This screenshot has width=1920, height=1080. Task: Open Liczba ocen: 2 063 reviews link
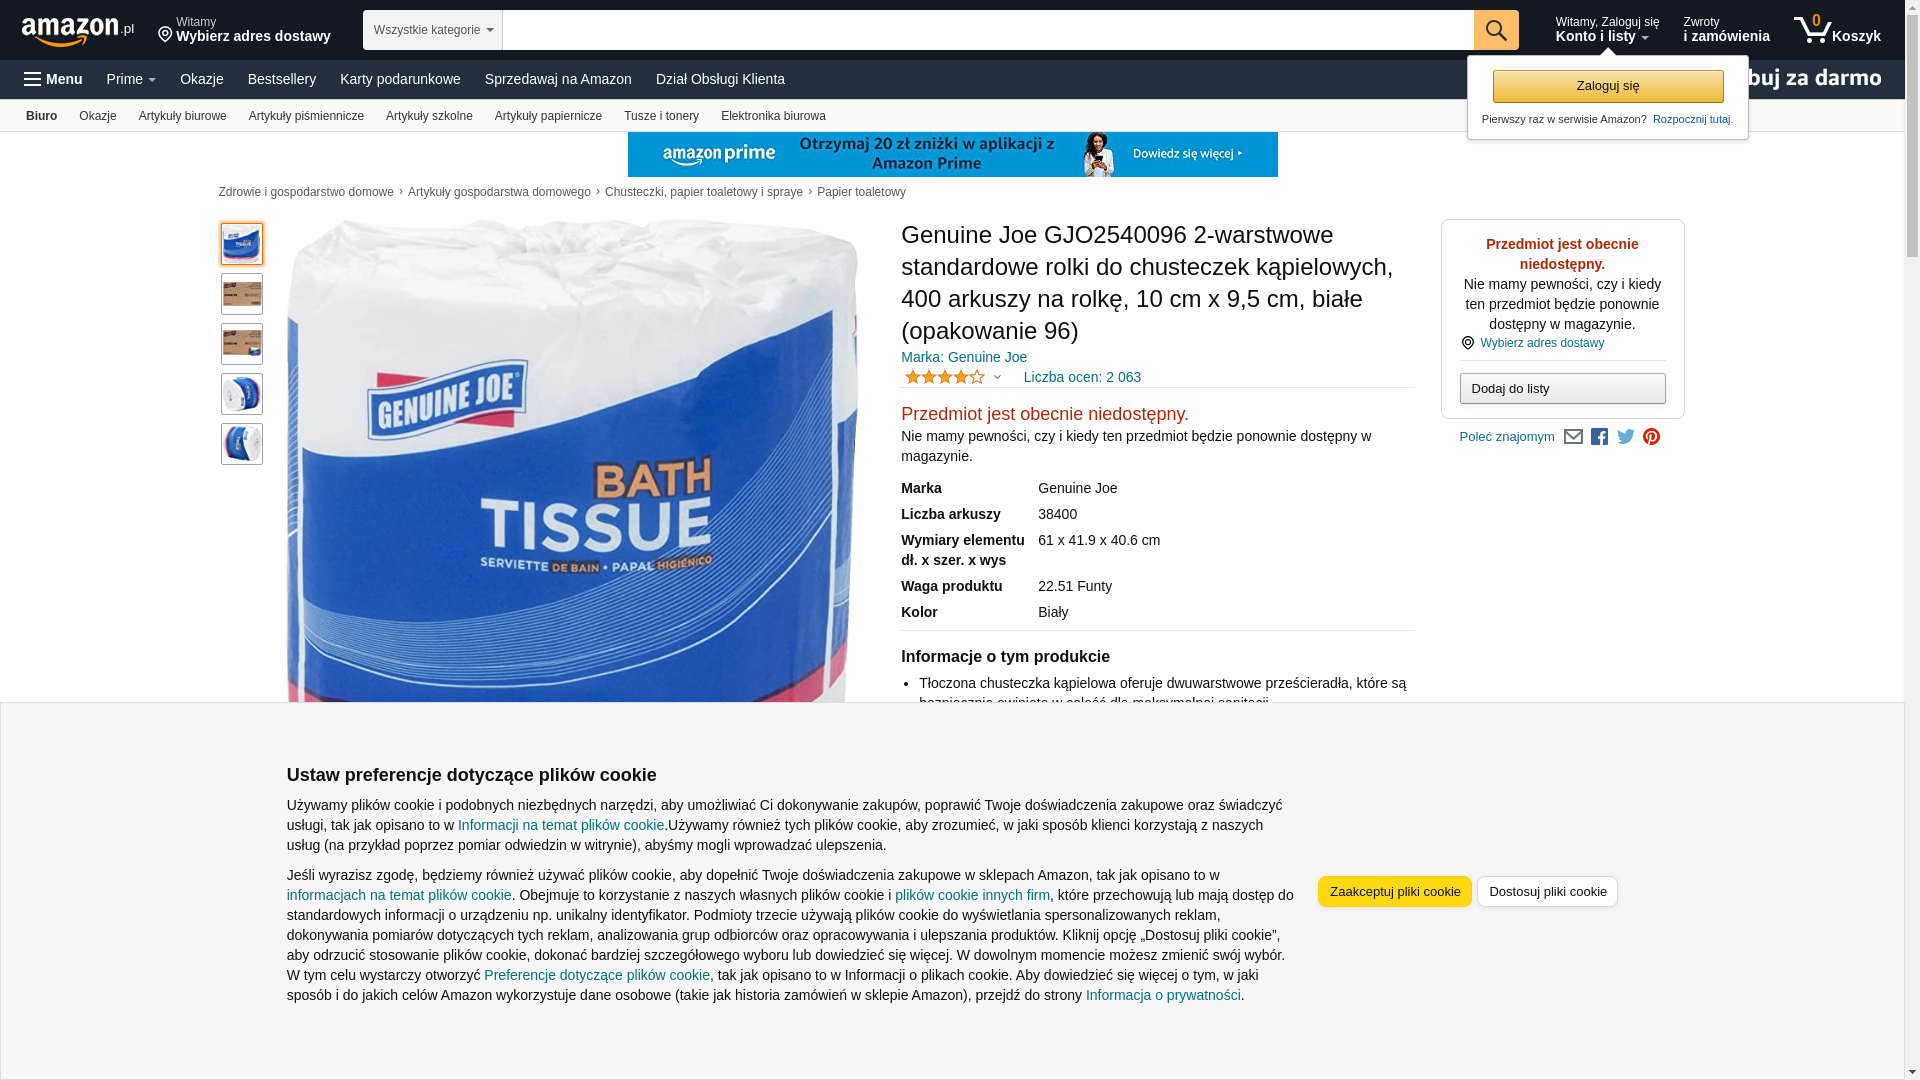point(1082,377)
